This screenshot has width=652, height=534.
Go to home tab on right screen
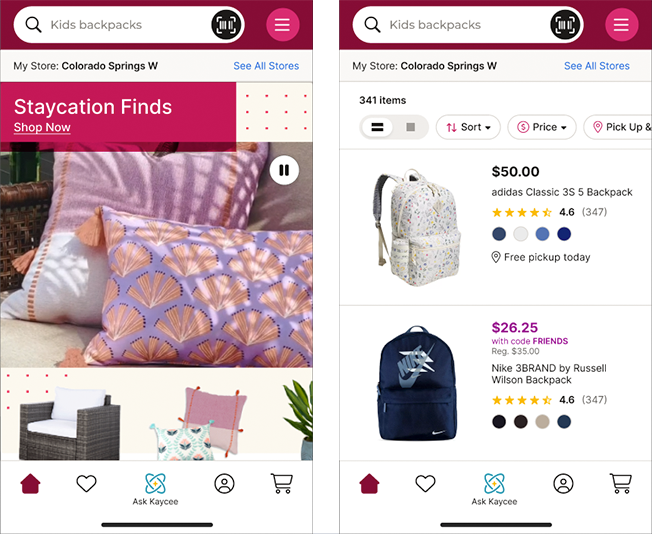(x=369, y=483)
